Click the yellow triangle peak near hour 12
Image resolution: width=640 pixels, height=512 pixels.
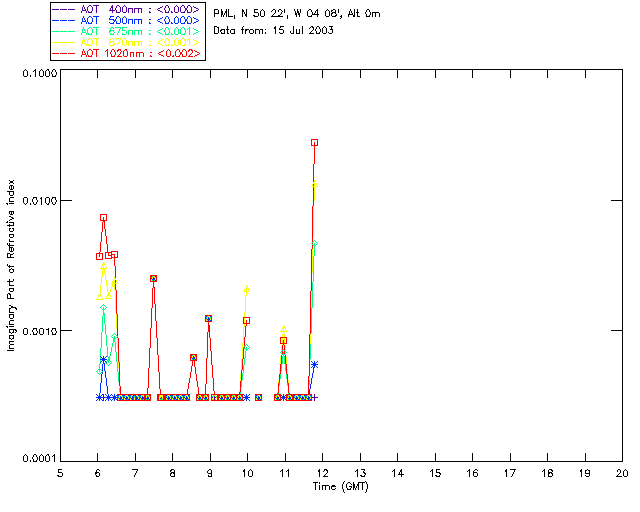(x=315, y=184)
